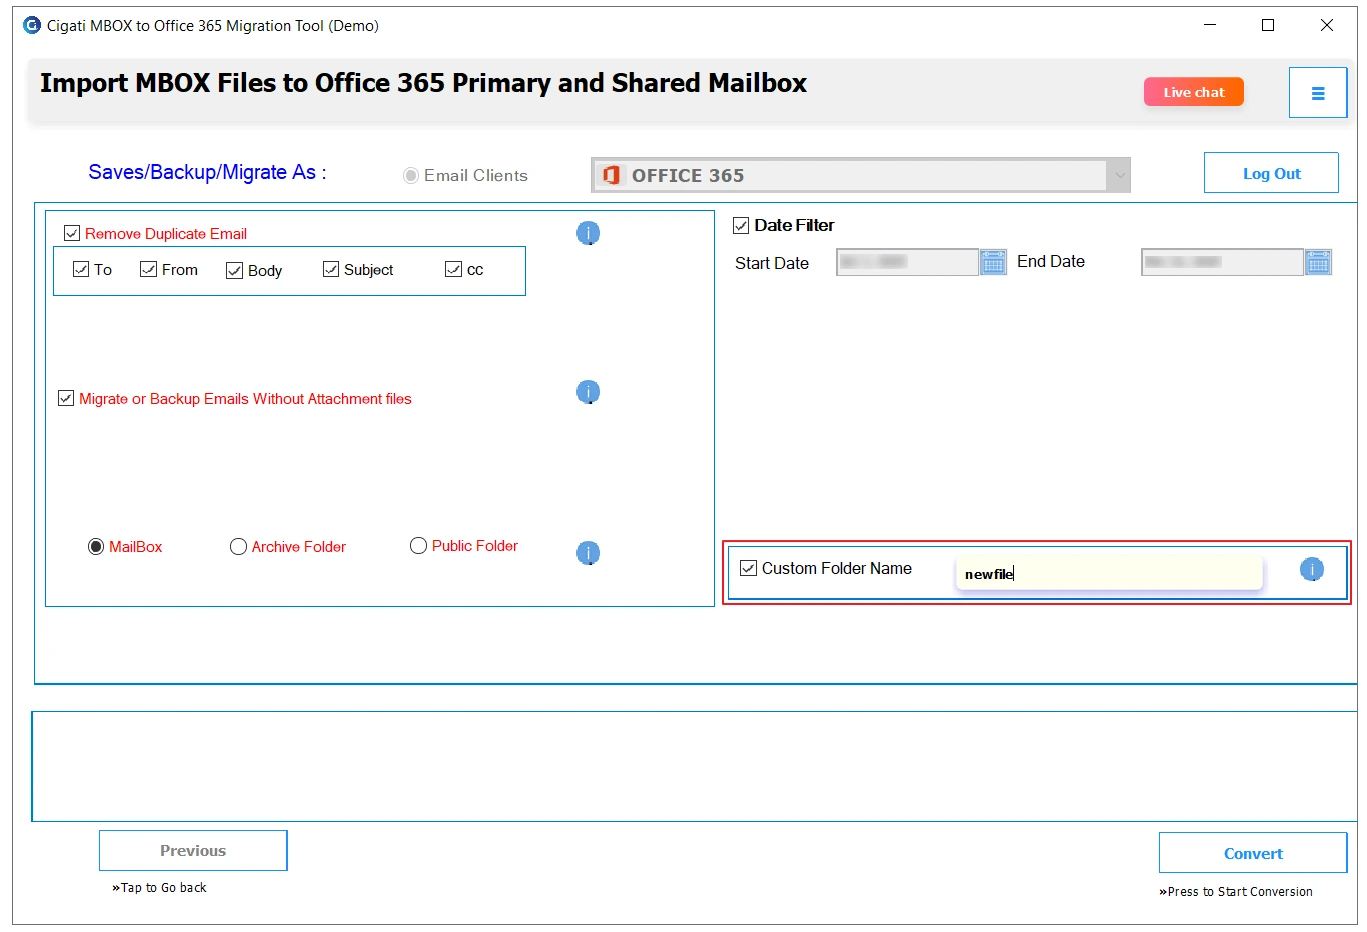Click info icon beside Without Attachment option
Viewport: 1367px width, 932px height.
click(x=588, y=392)
